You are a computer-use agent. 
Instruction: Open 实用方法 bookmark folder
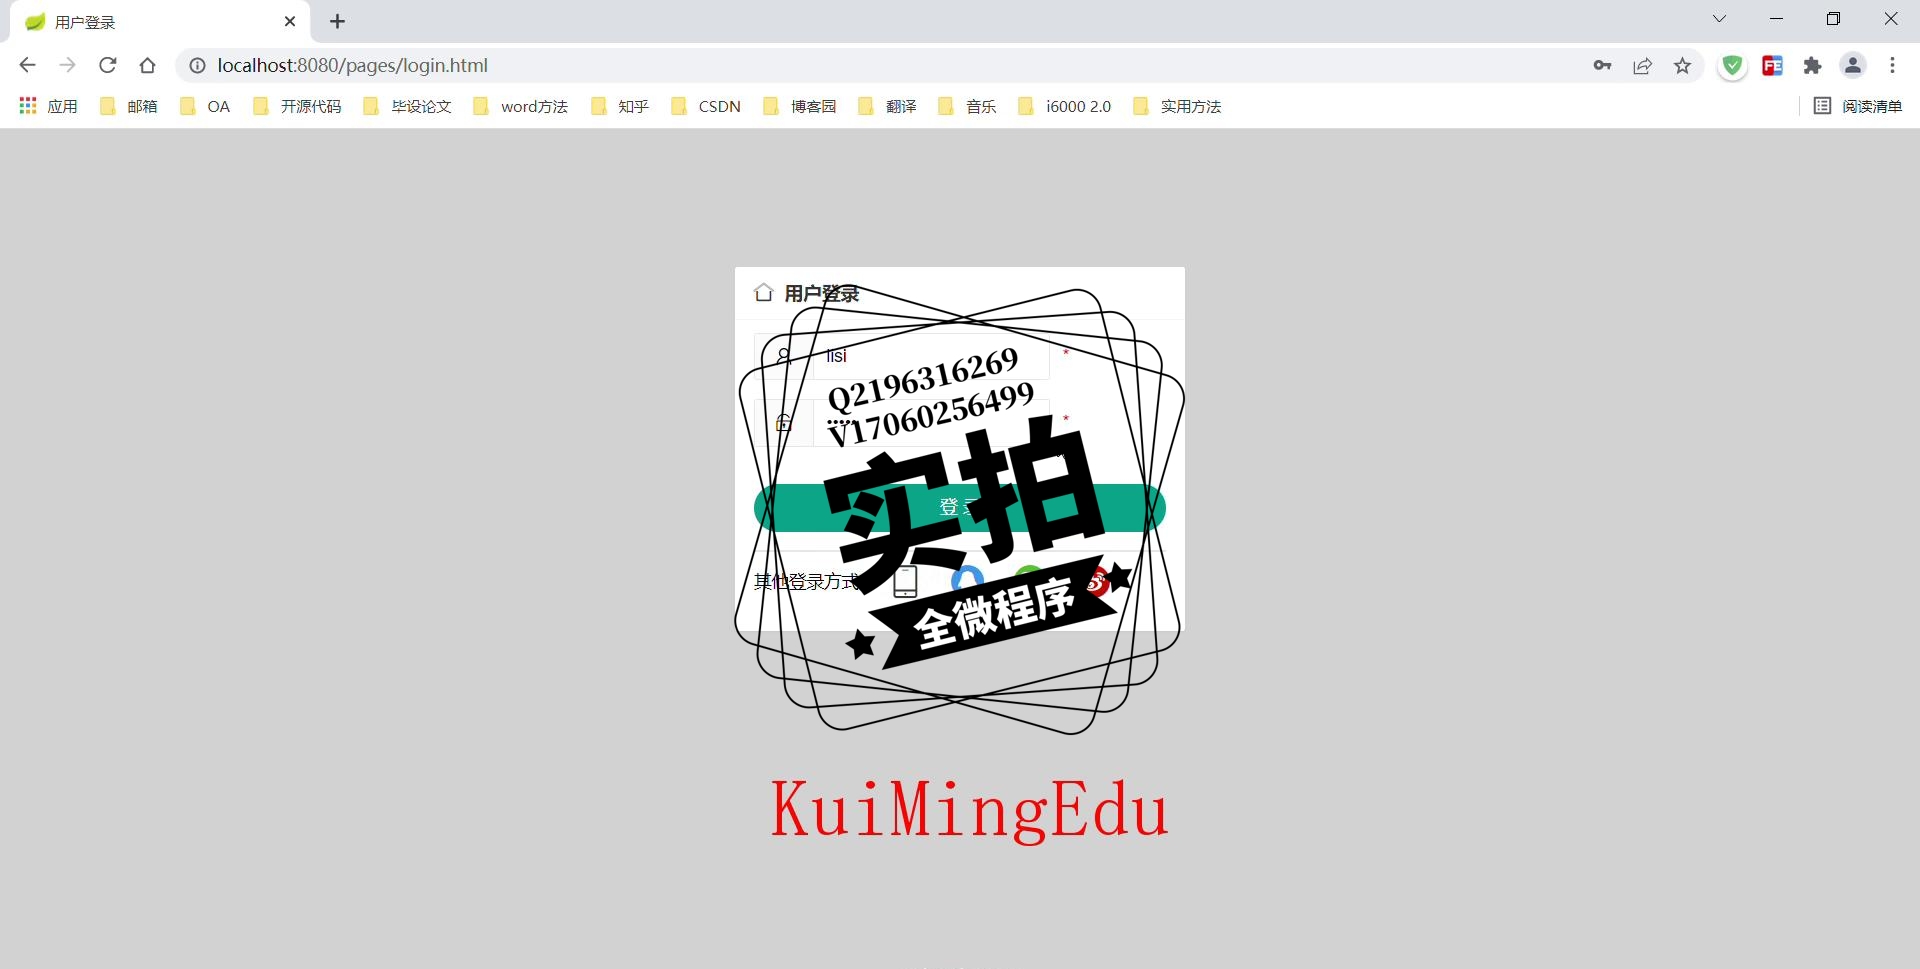[1177, 106]
